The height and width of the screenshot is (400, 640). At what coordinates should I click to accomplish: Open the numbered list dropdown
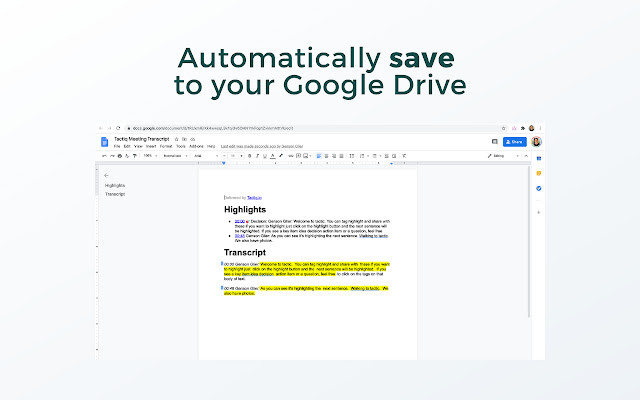[364, 156]
